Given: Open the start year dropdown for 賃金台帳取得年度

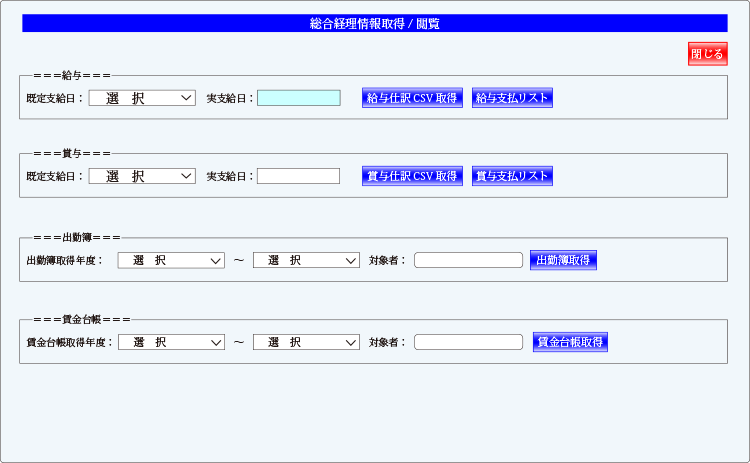Looking at the screenshot, I should (x=171, y=342).
